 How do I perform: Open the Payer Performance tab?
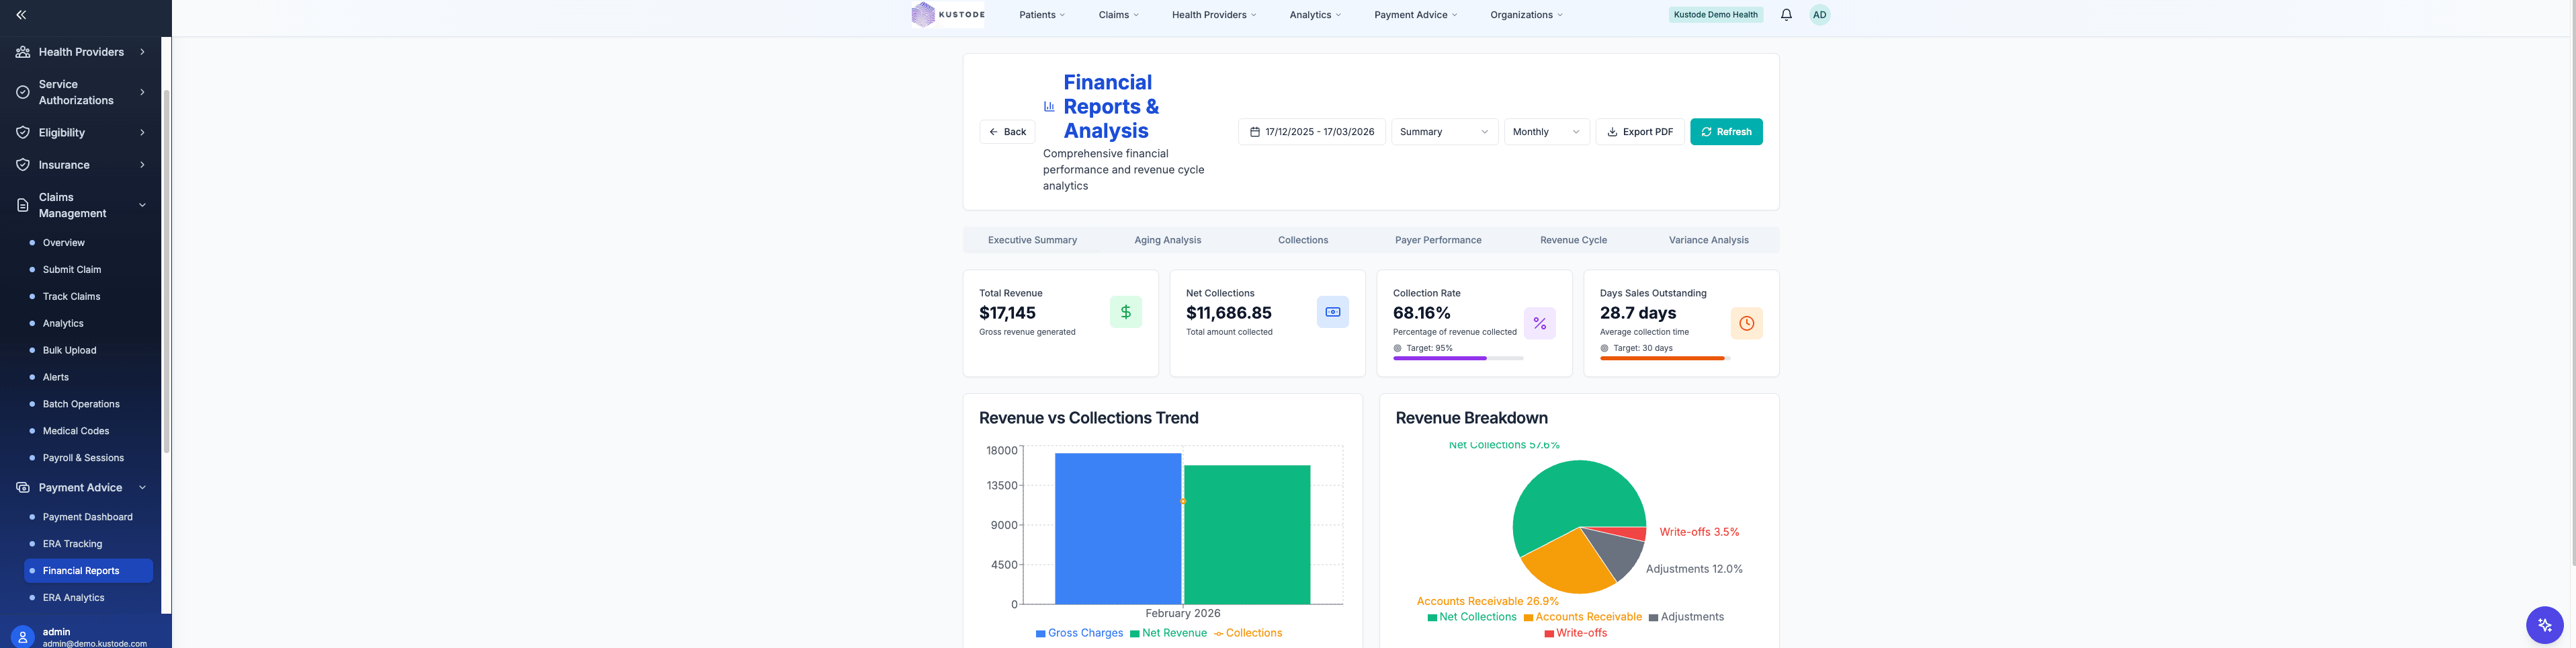(1437, 240)
